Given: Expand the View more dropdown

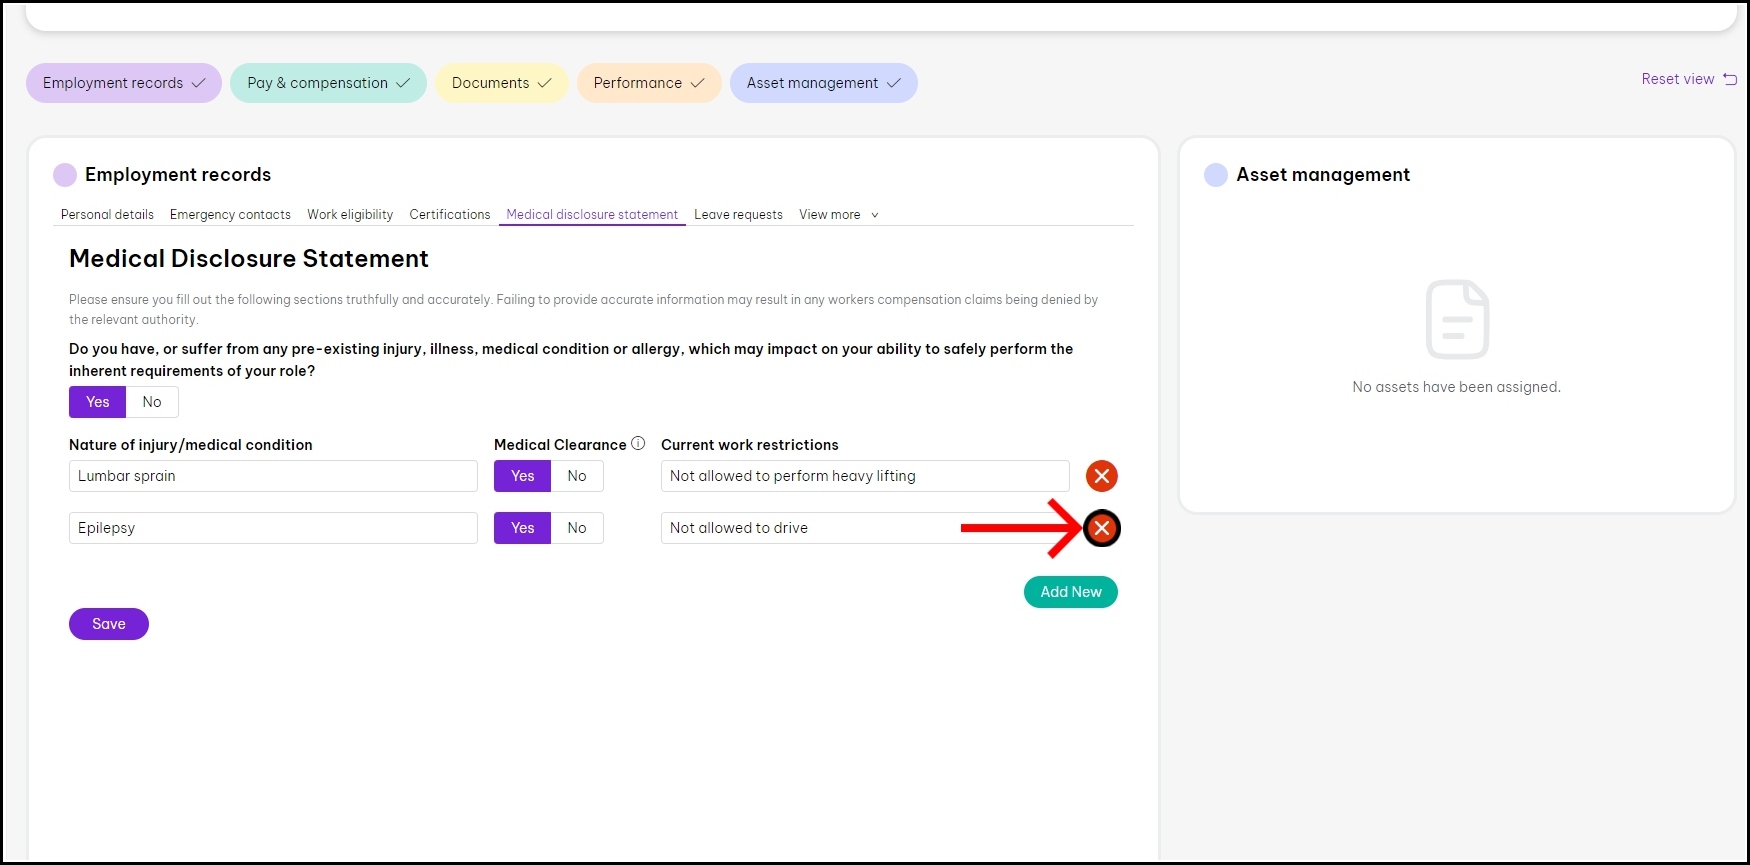Looking at the screenshot, I should tap(838, 215).
